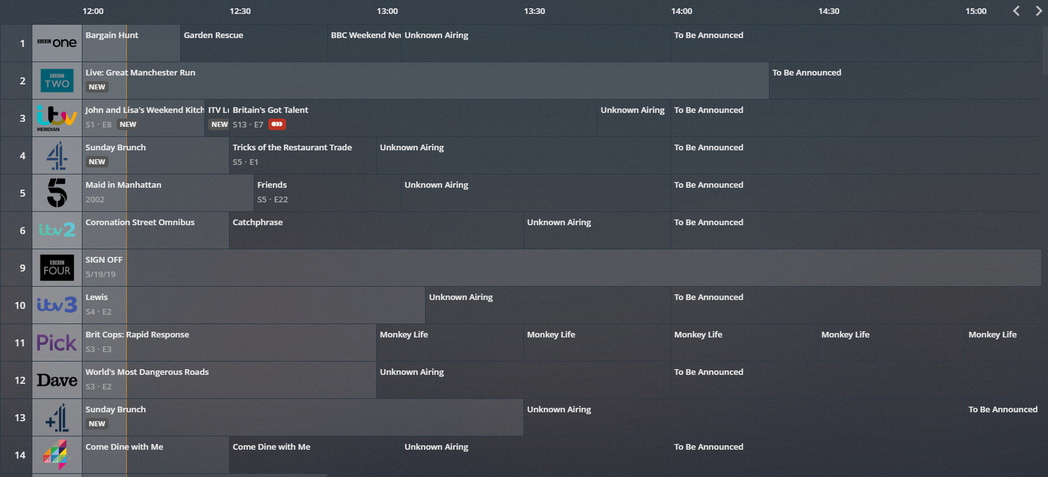Click the BBC One channel logo
Image resolution: width=1048 pixels, height=477 pixels.
click(x=57, y=43)
